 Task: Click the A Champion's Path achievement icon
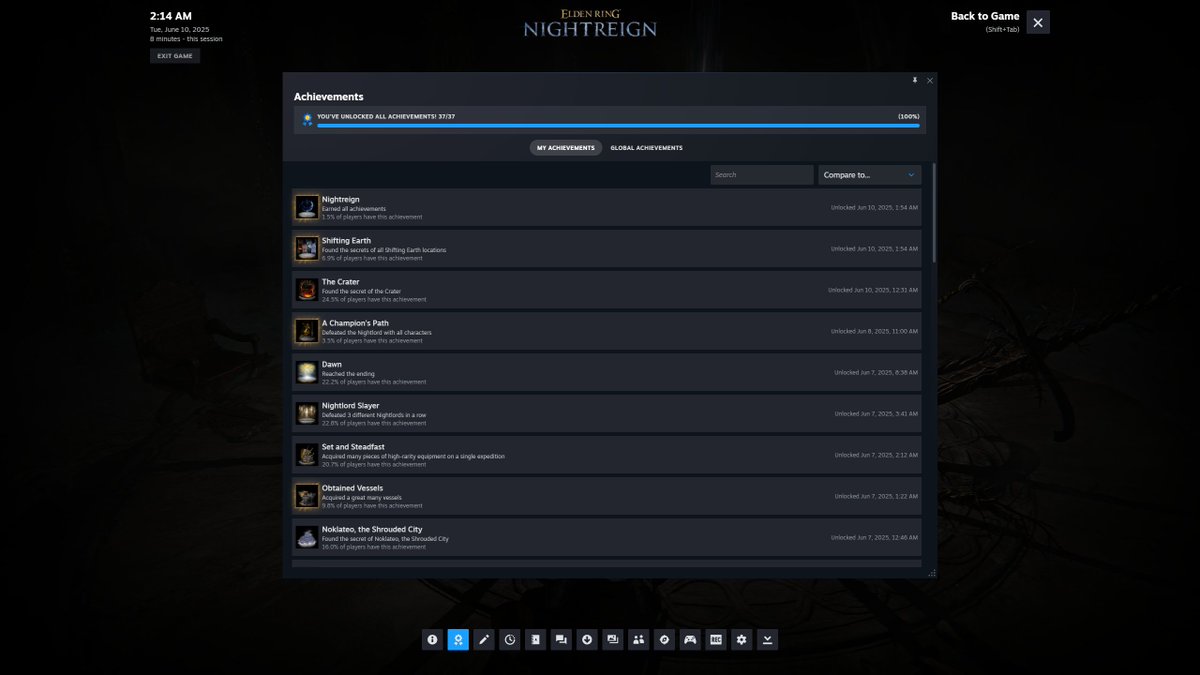point(307,331)
